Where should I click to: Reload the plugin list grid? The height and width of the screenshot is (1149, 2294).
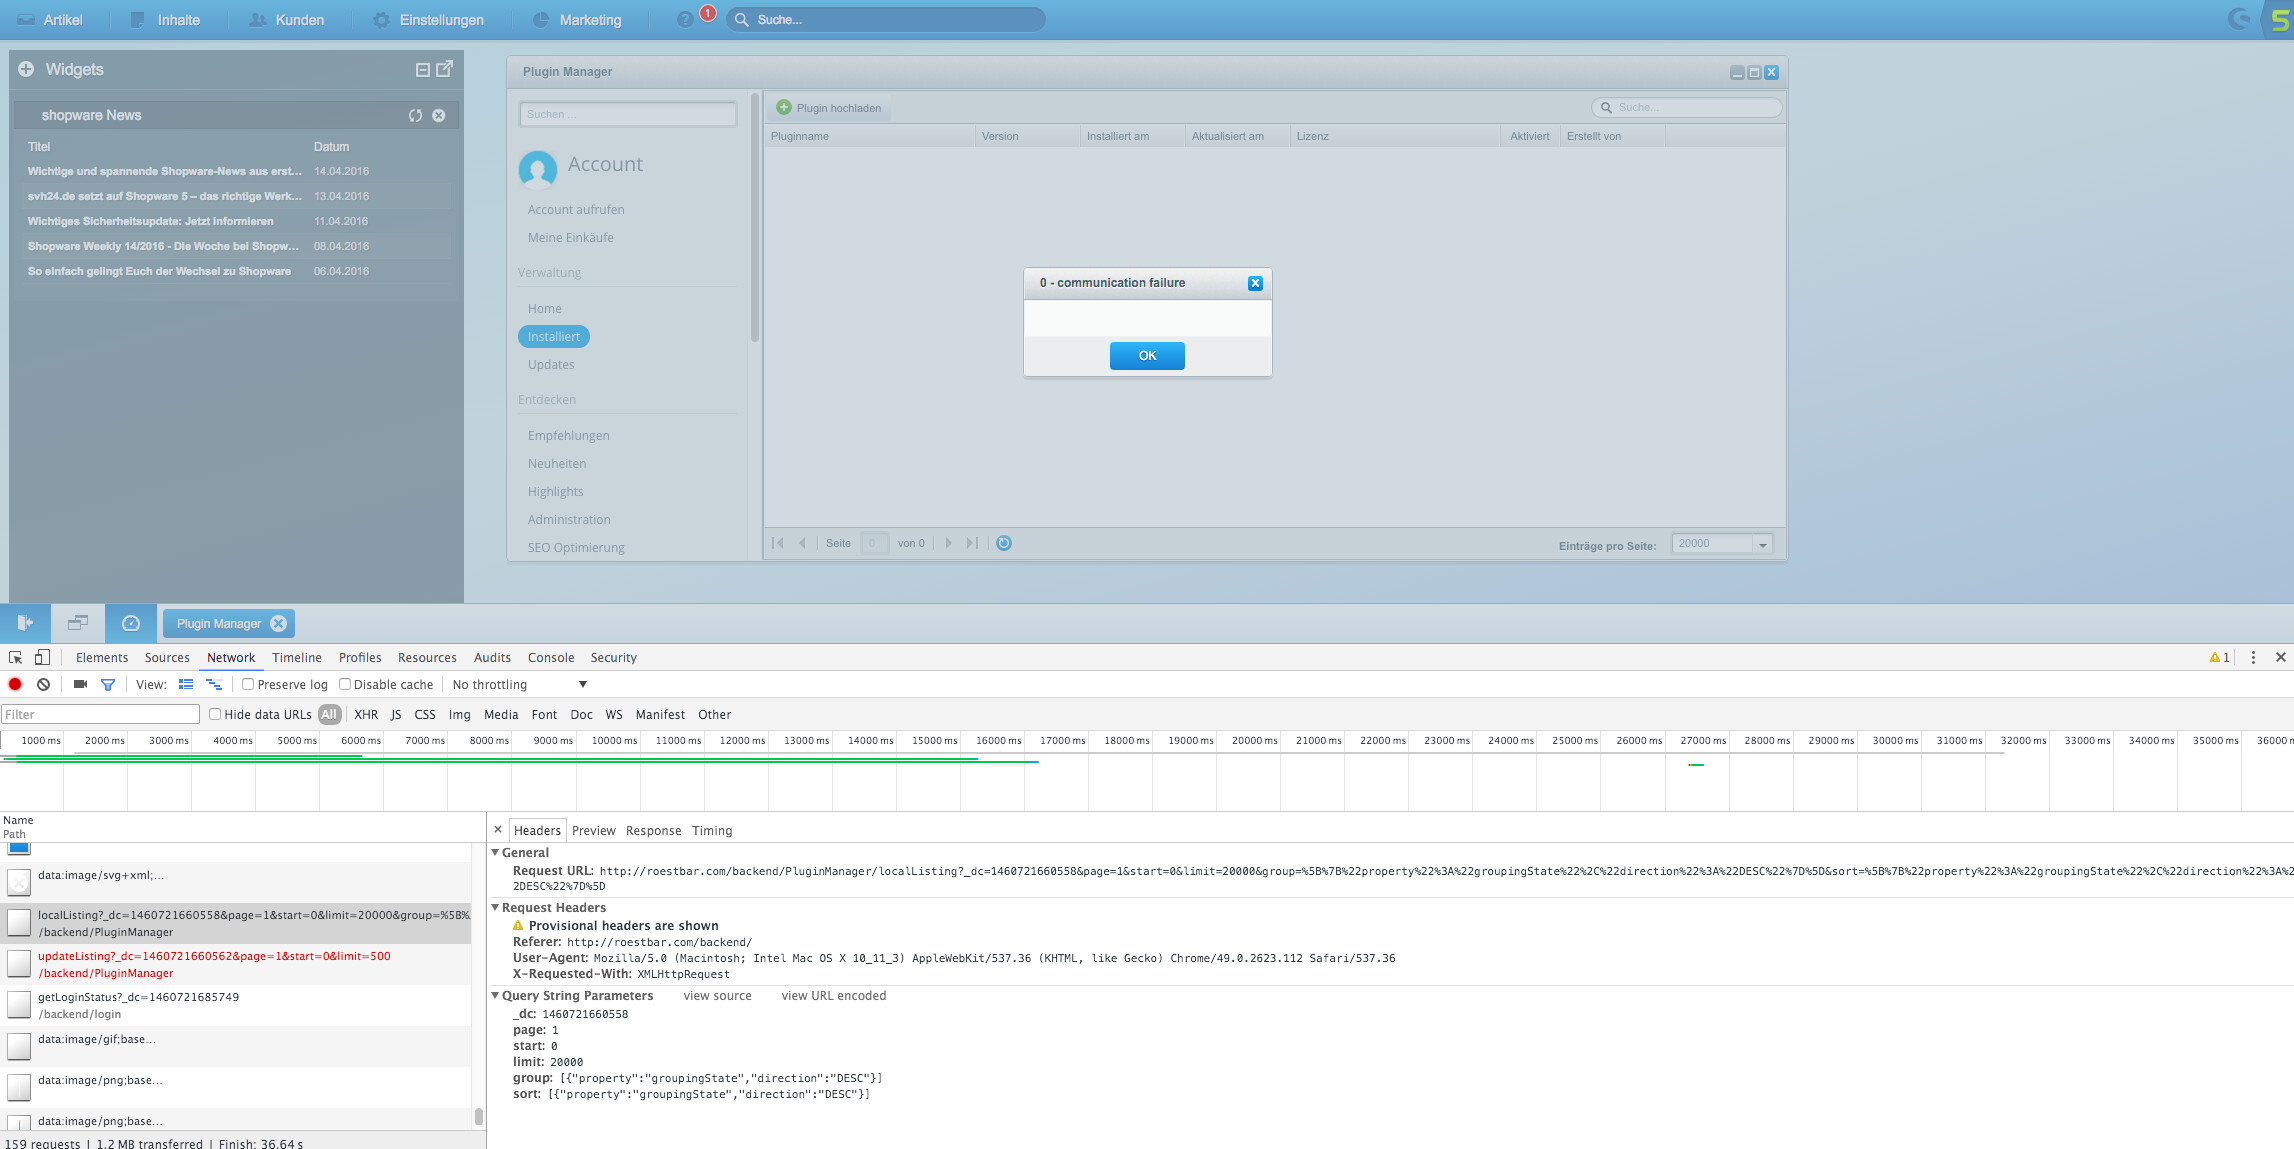pyautogui.click(x=1004, y=543)
